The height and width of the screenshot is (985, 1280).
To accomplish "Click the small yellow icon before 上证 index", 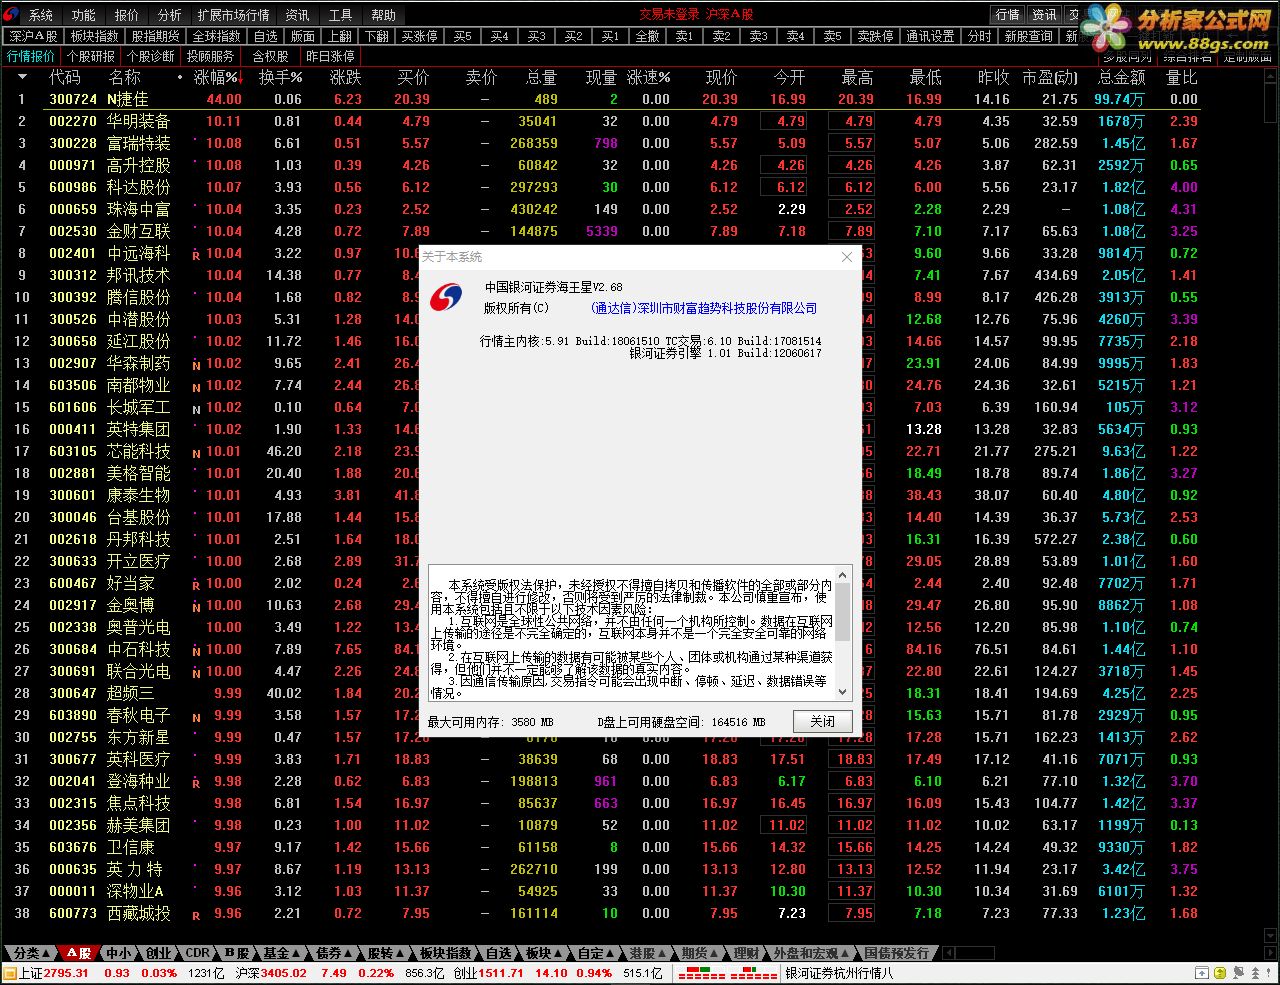I will 10,973.
